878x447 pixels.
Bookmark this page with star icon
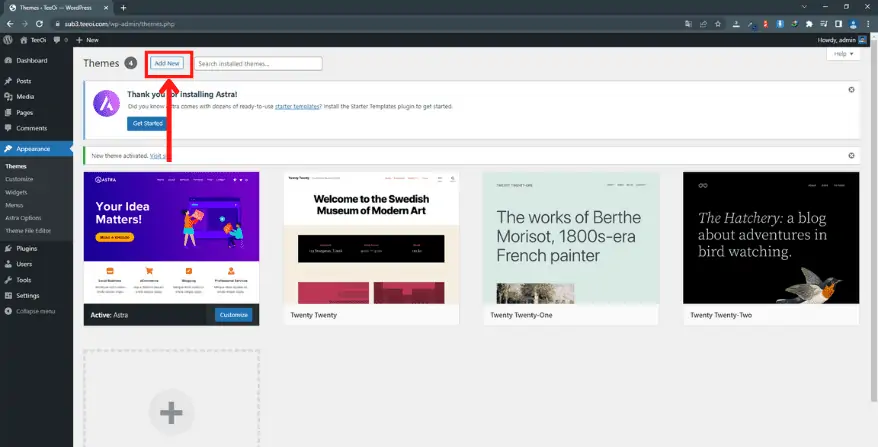(718, 24)
